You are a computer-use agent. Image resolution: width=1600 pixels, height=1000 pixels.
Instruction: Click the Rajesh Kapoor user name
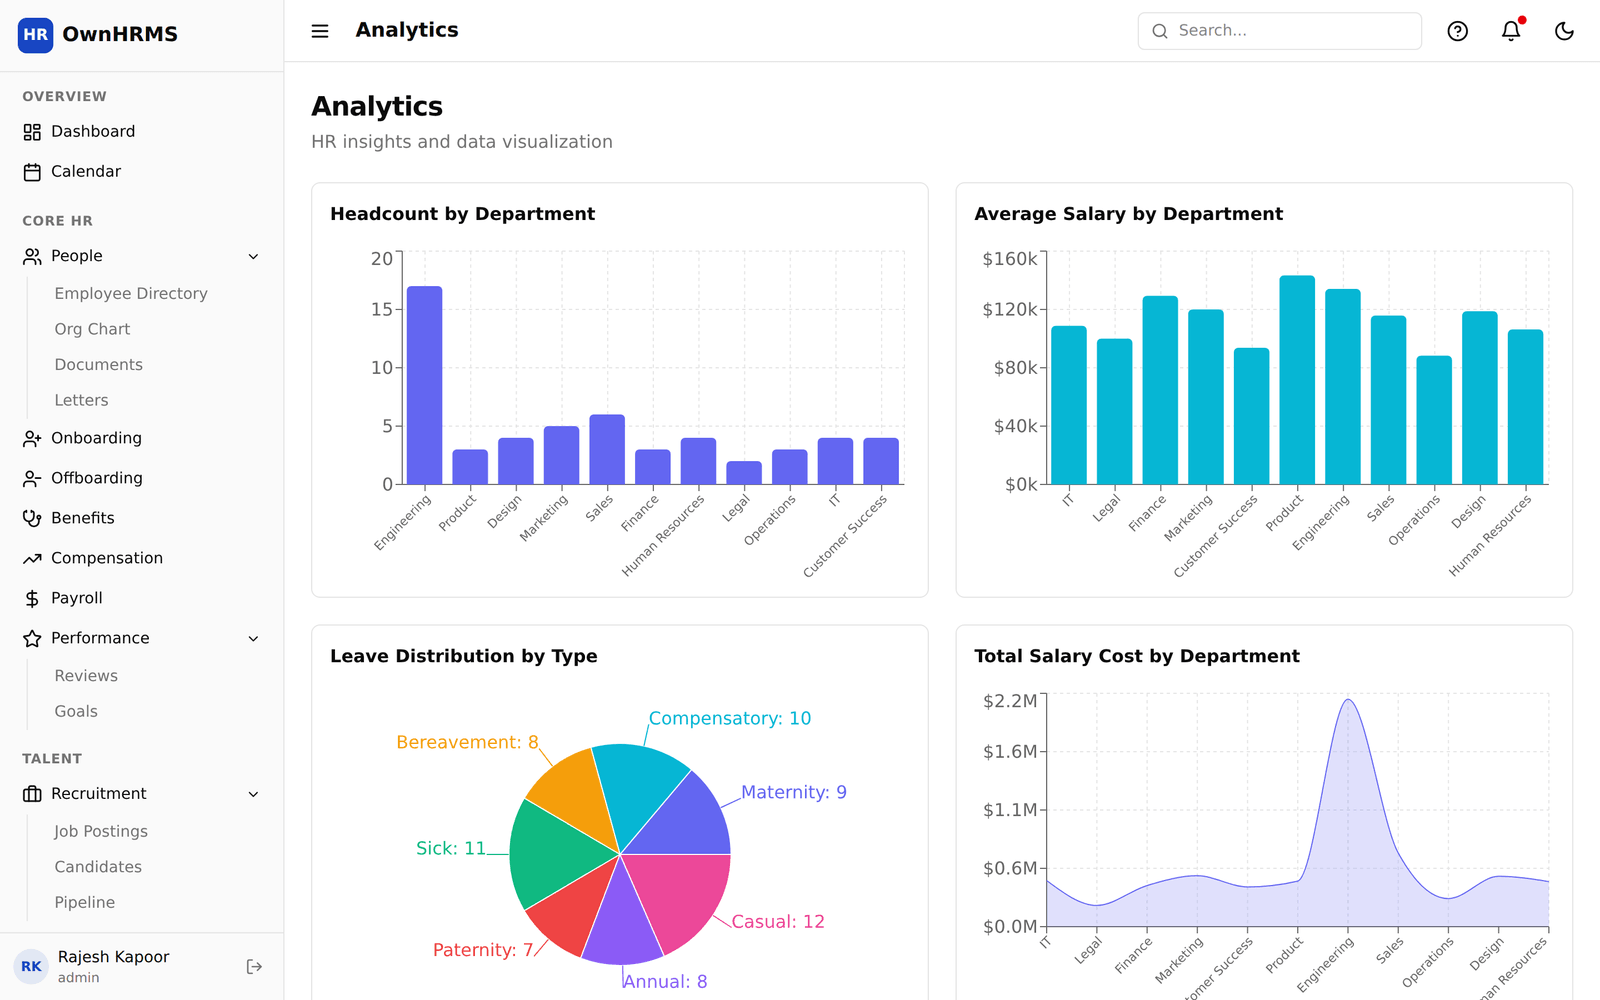point(113,957)
